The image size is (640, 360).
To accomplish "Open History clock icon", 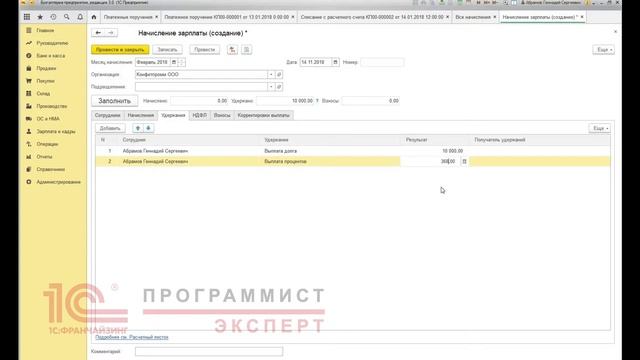I will coord(53,17).
